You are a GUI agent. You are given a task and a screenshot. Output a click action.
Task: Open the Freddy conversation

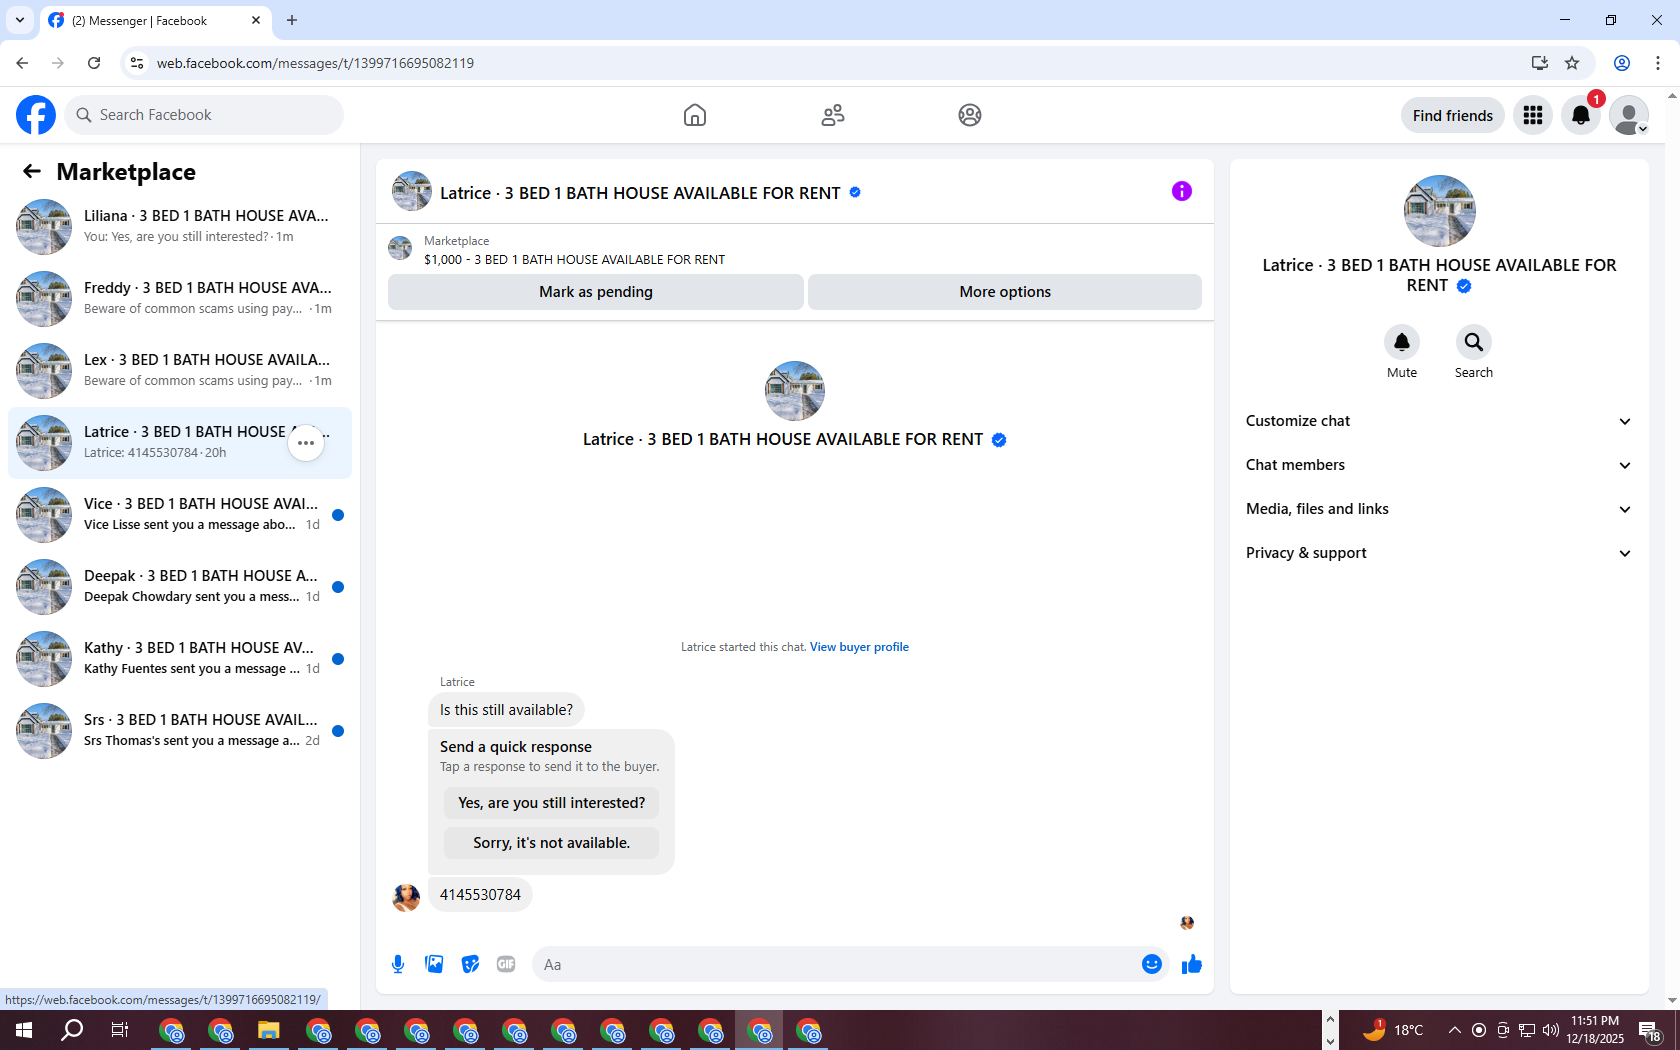(180, 298)
